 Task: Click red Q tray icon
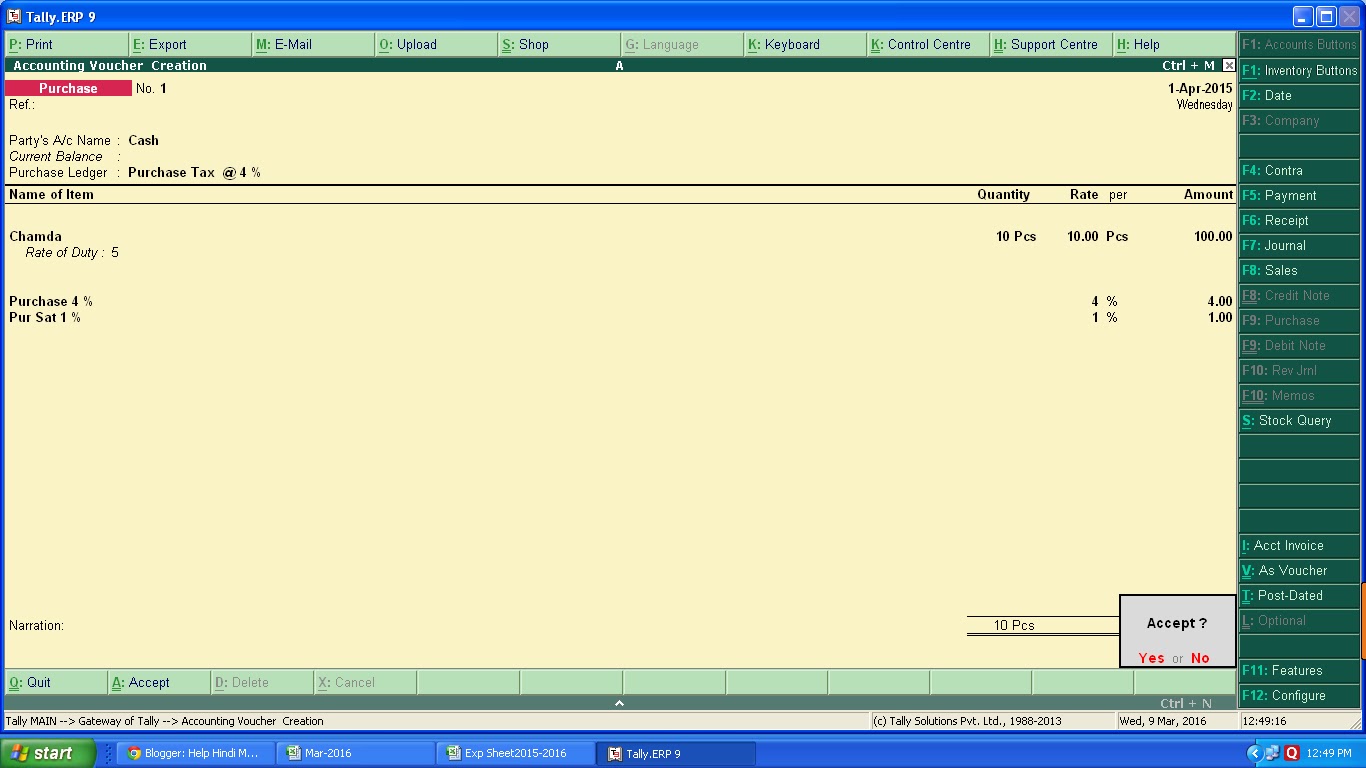tap(1291, 753)
